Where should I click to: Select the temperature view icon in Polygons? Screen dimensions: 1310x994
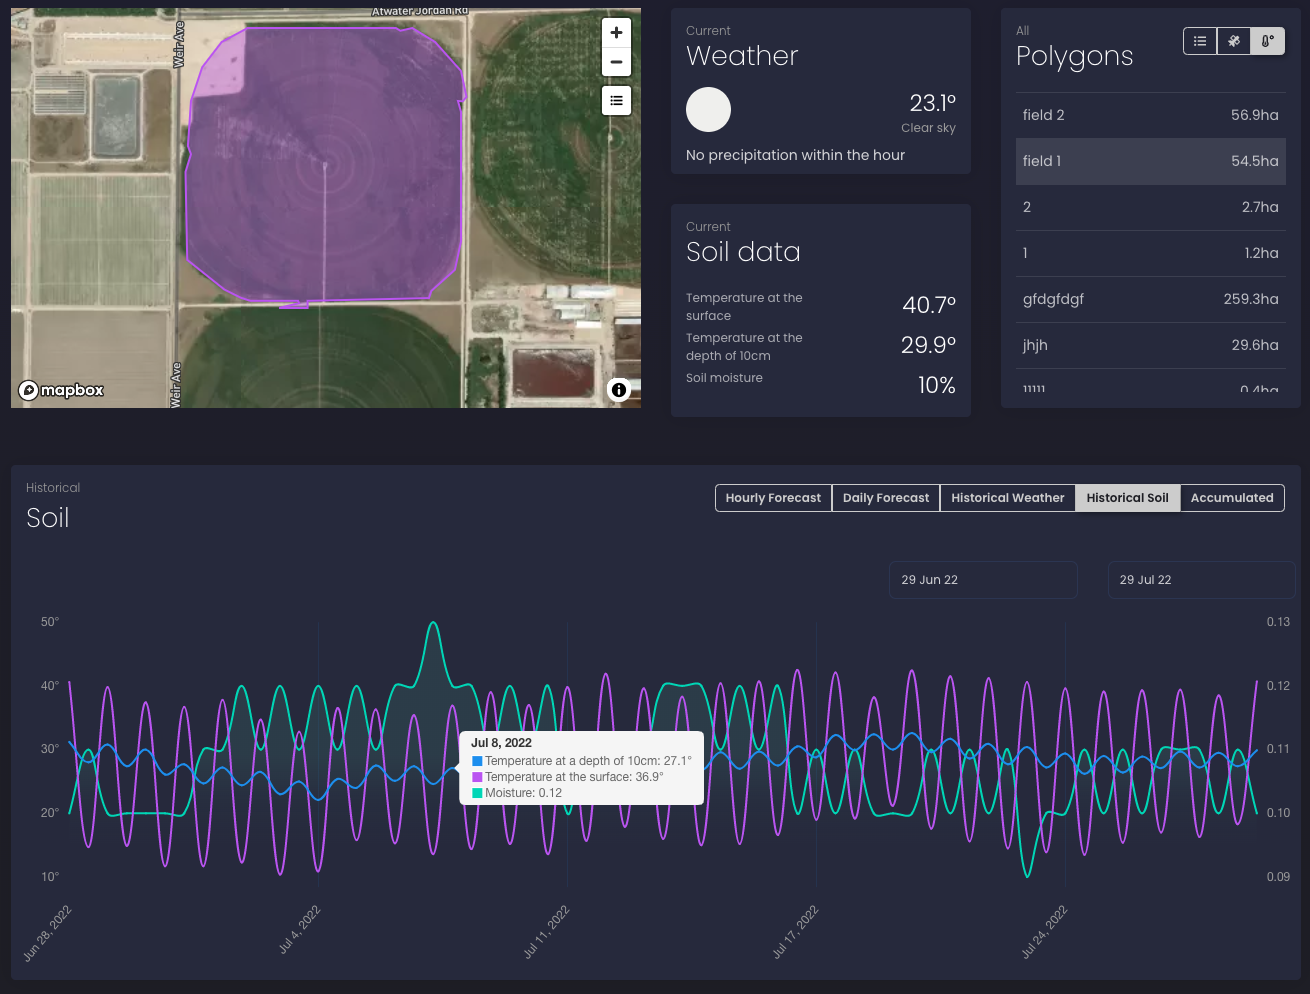pos(1267,41)
